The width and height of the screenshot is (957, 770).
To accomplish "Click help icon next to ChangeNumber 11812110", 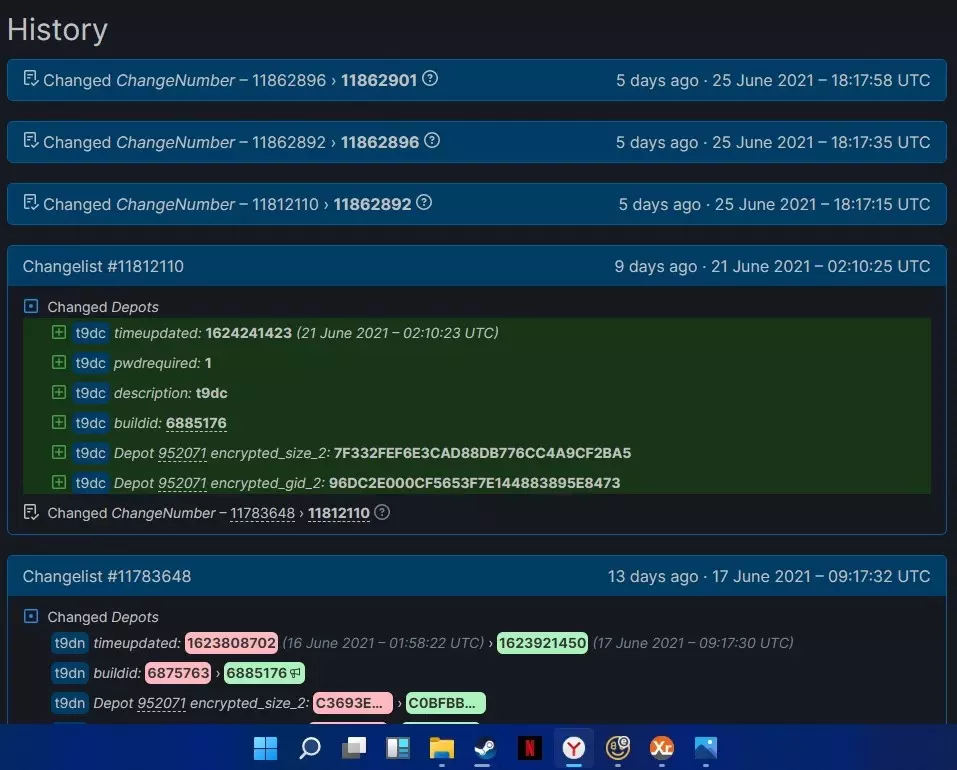I will (x=381, y=513).
